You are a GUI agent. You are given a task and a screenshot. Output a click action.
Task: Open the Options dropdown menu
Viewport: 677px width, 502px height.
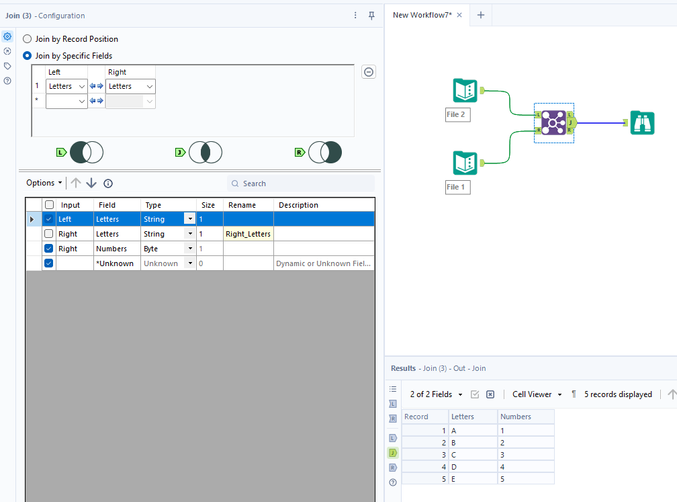click(x=44, y=183)
